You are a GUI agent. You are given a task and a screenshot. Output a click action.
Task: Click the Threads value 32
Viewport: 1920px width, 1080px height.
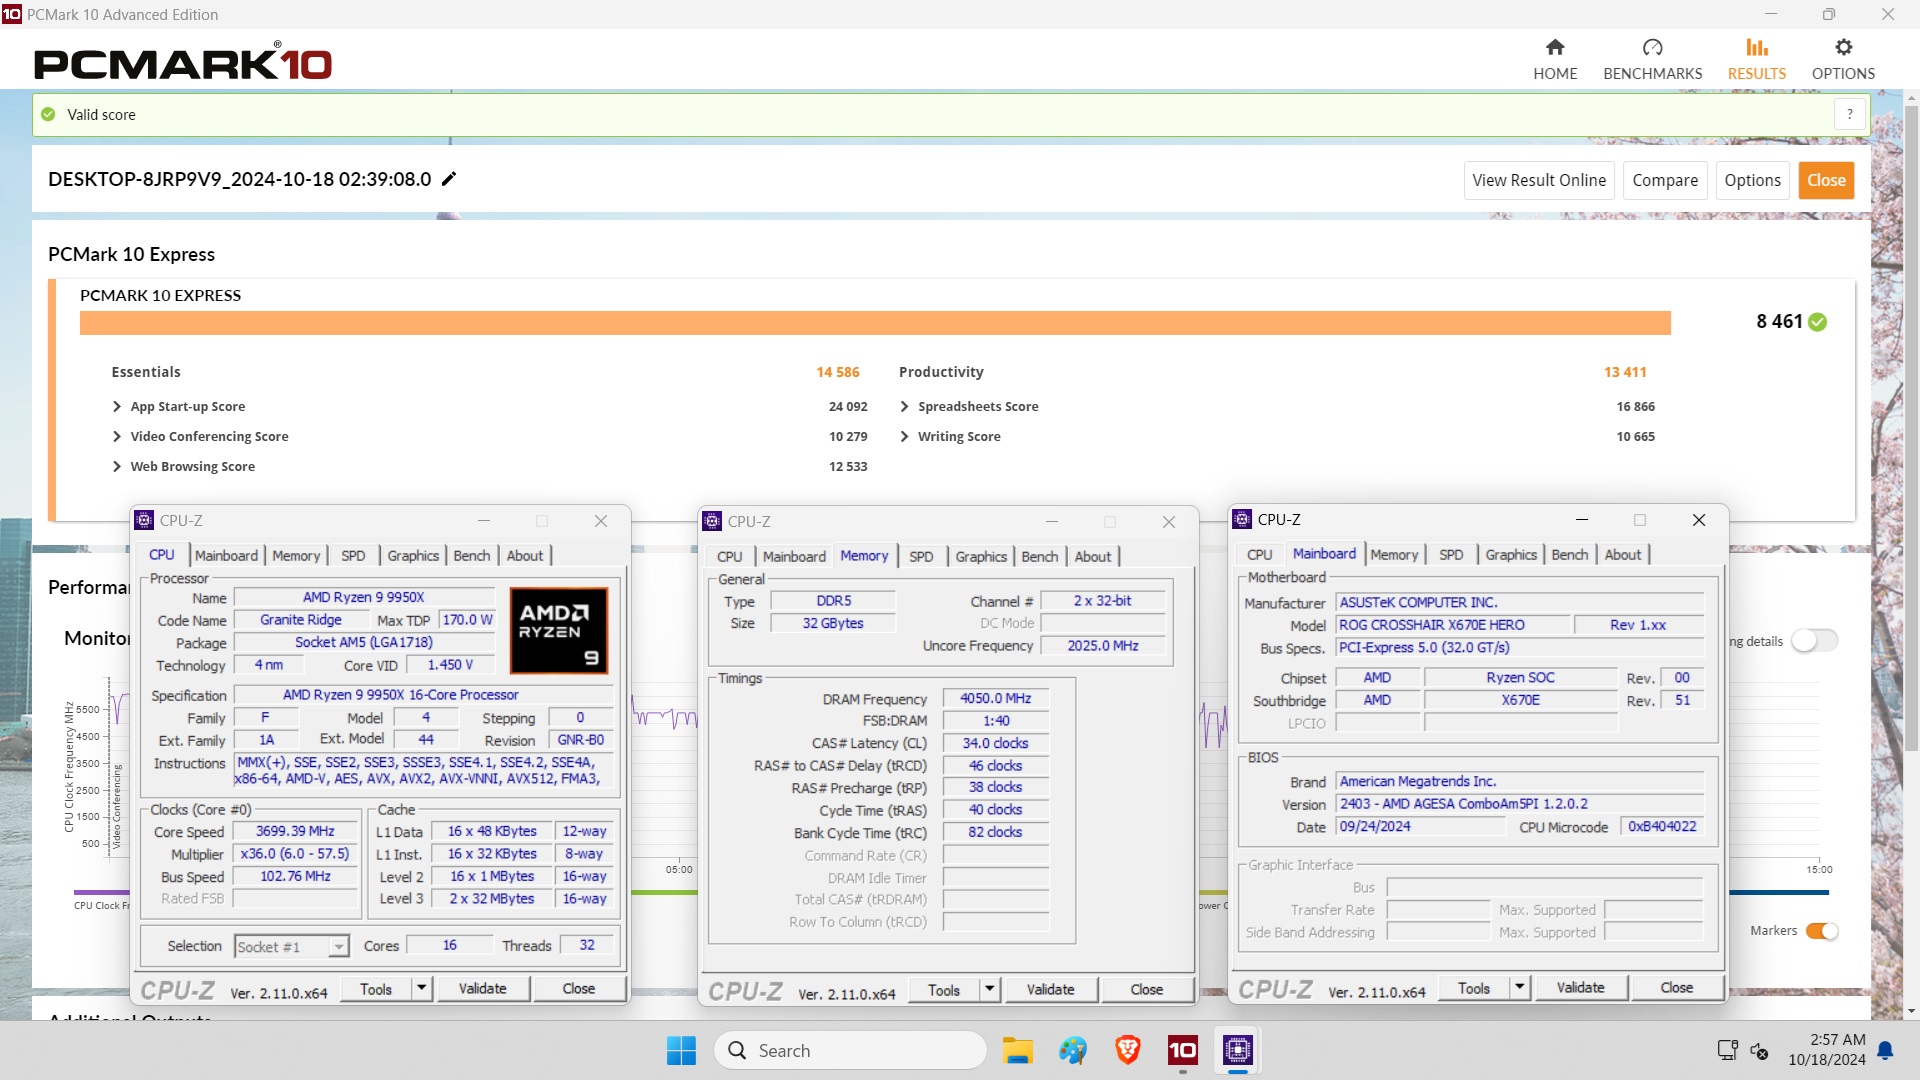click(x=587, y=945)
